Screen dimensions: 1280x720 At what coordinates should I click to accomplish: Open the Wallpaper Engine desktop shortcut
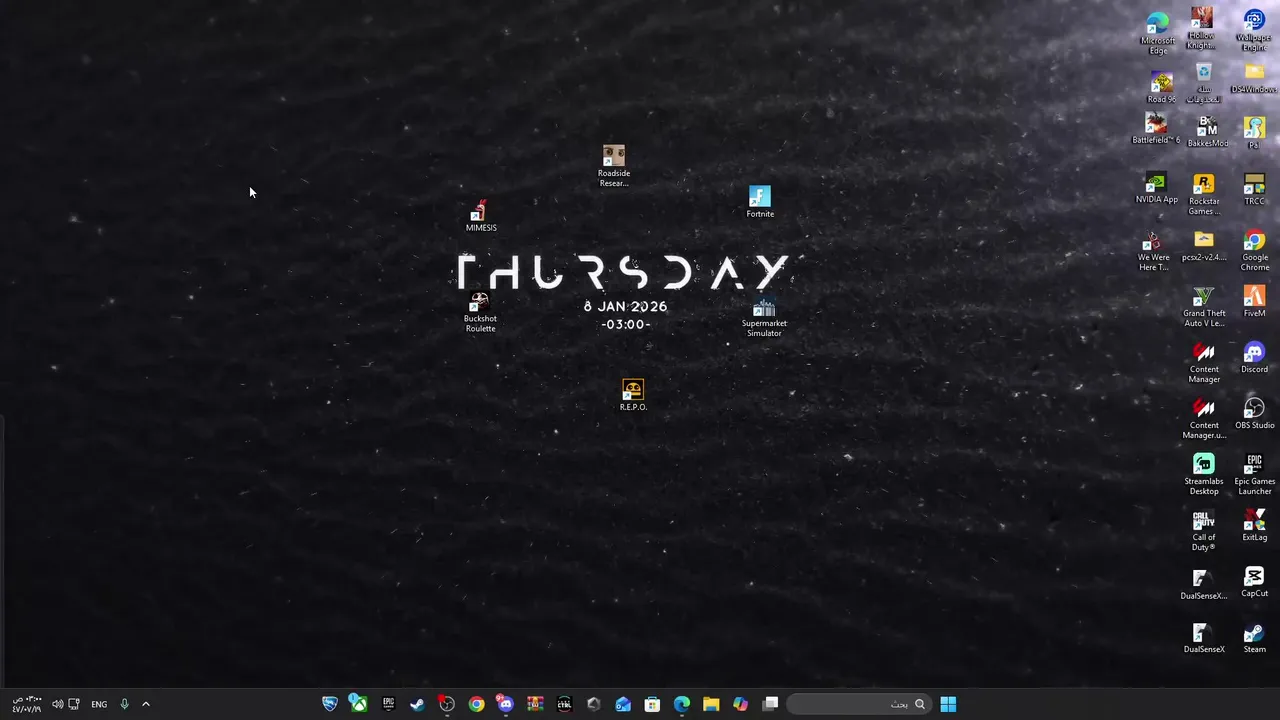pyautogui.click(x=1254, y=30)
